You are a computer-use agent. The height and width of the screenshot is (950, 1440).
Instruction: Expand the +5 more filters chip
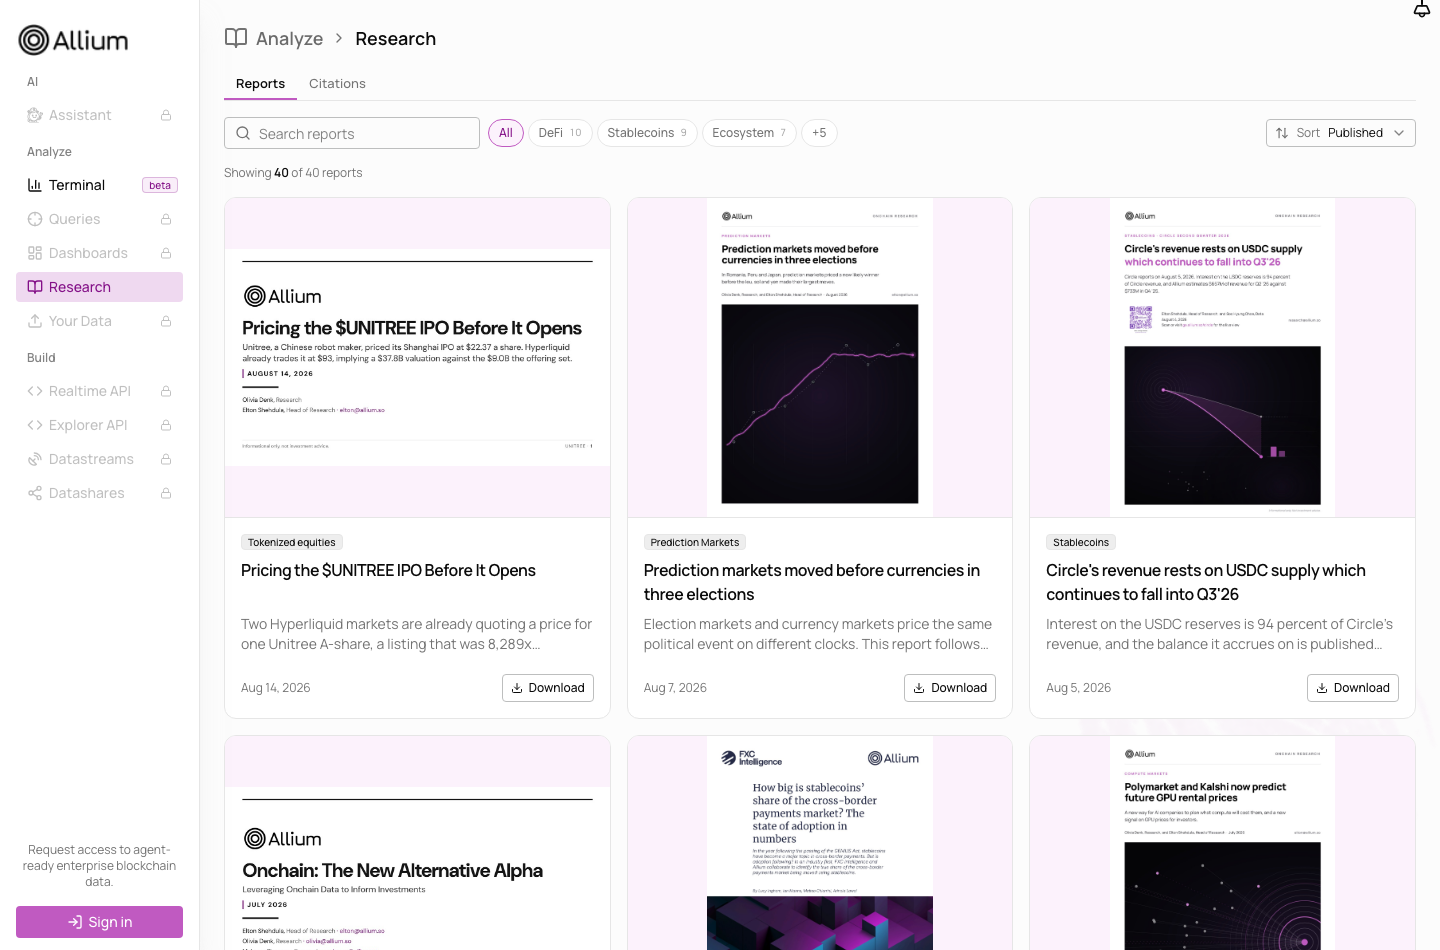coord(819,133)
